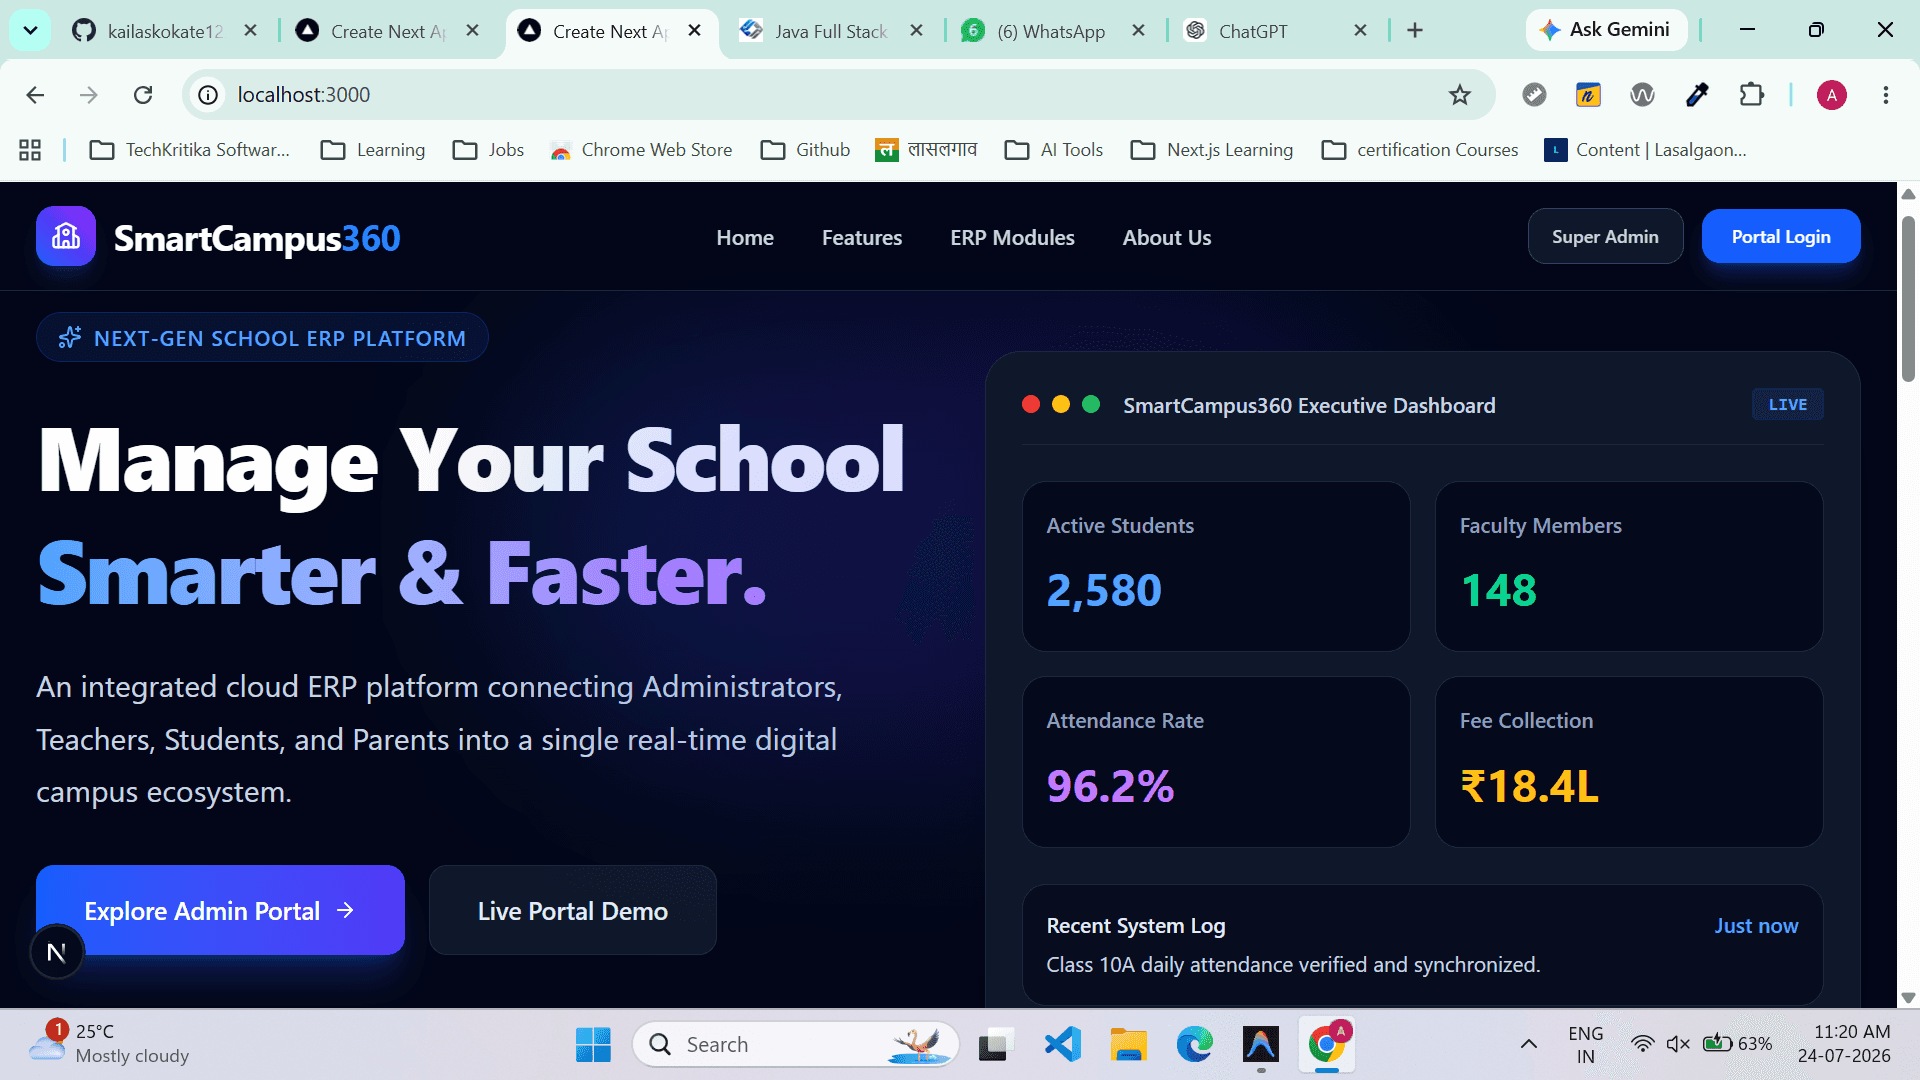Go back to the previous page

pyautogui.click(x=36, y=95)
